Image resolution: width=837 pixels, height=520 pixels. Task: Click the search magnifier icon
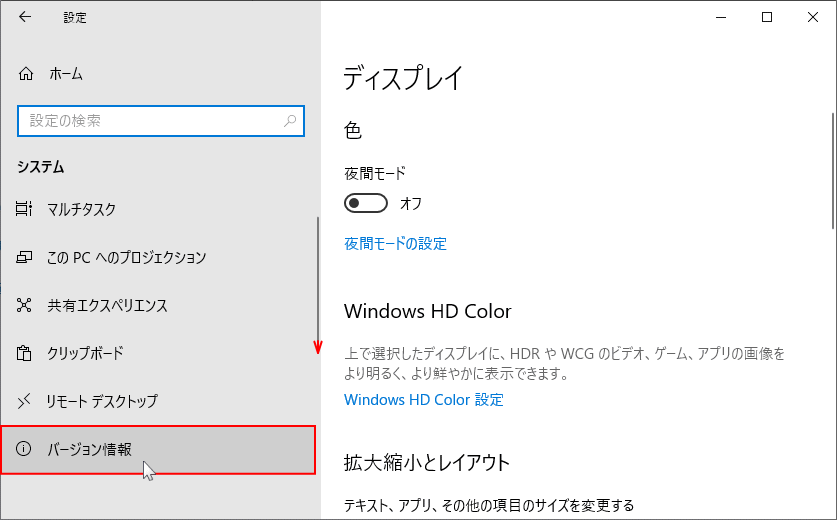click(x=290, y=121)
